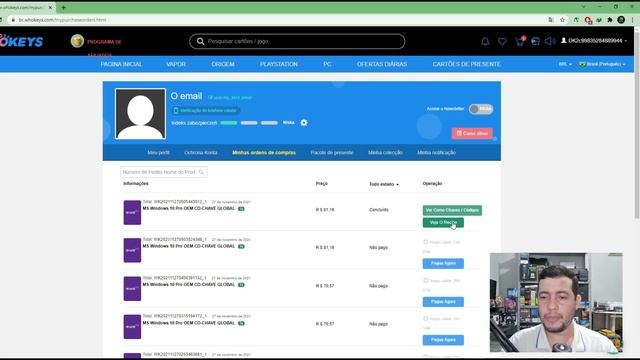Go to PÁGINA INICIAL in the navigation bar
Image resolution: width=640 pixels, height=360 pixels.
point(121,64)
